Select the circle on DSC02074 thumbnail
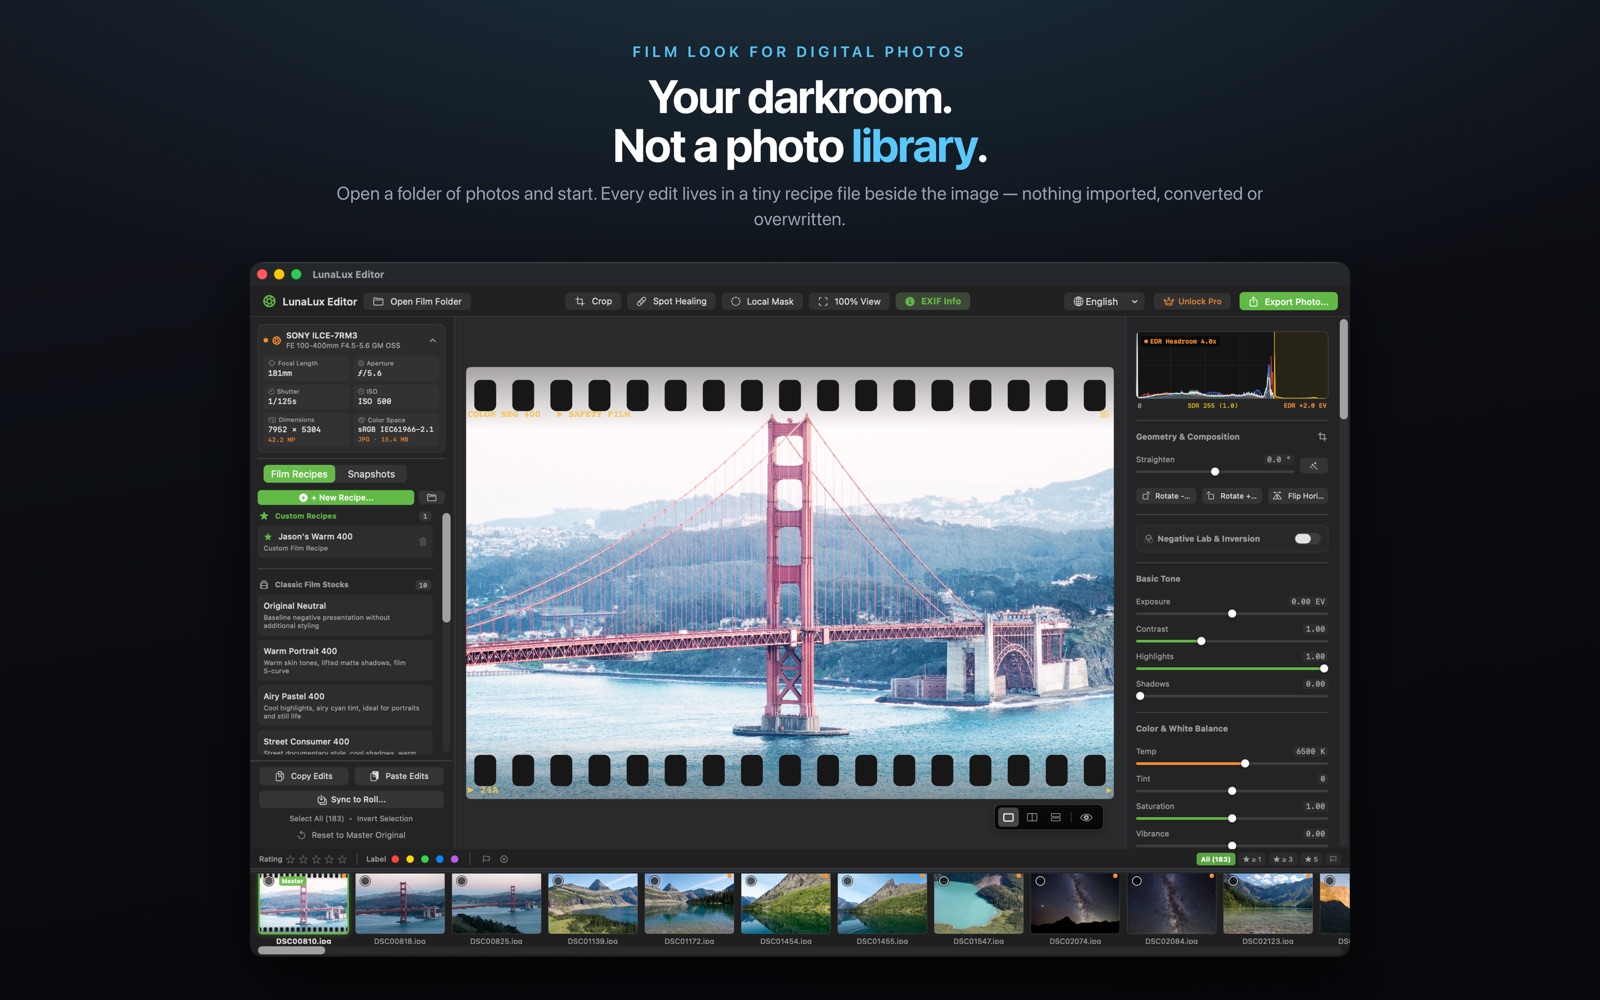1600x1000 pixels. [1040, 881]
